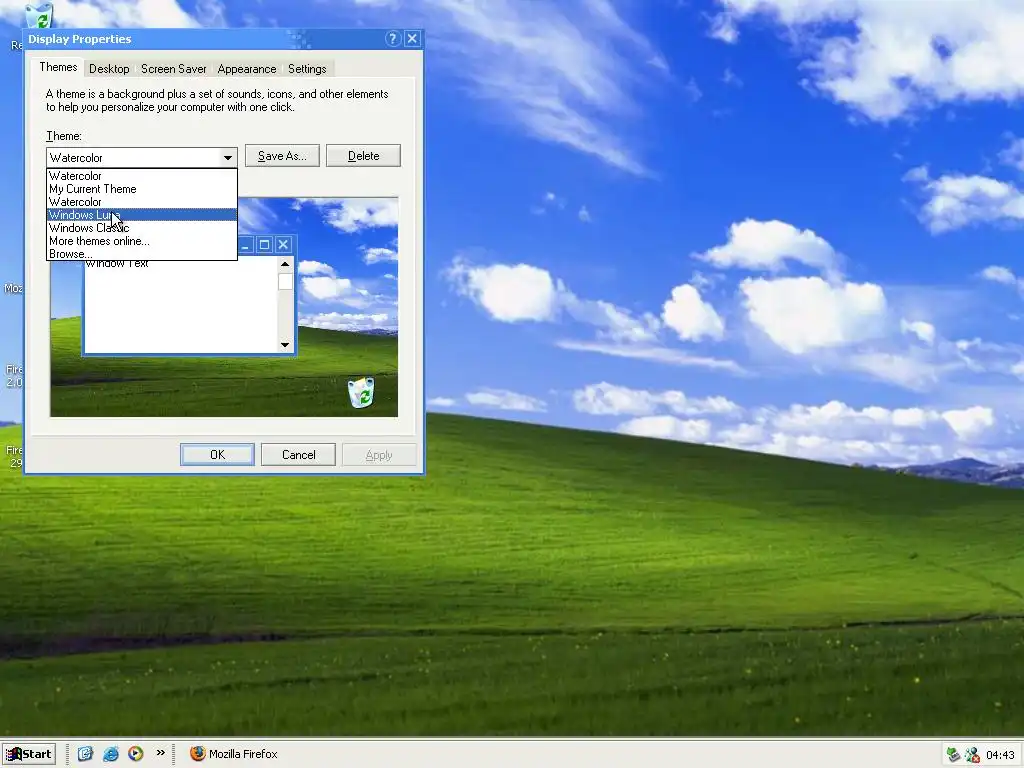The image size is (1024, 768).
Task: Choose Browse... in theme list
Action: coord(141,254)
